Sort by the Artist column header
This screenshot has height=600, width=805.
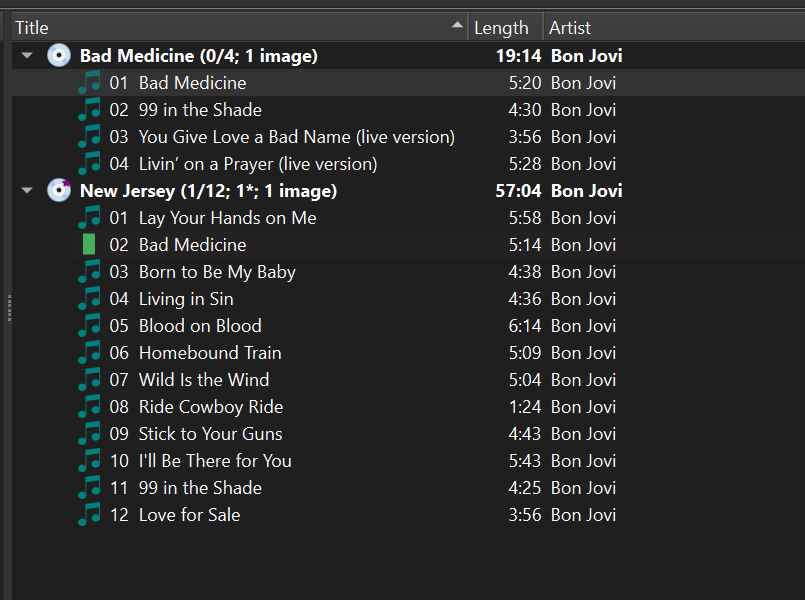click(x=674, y=27)
